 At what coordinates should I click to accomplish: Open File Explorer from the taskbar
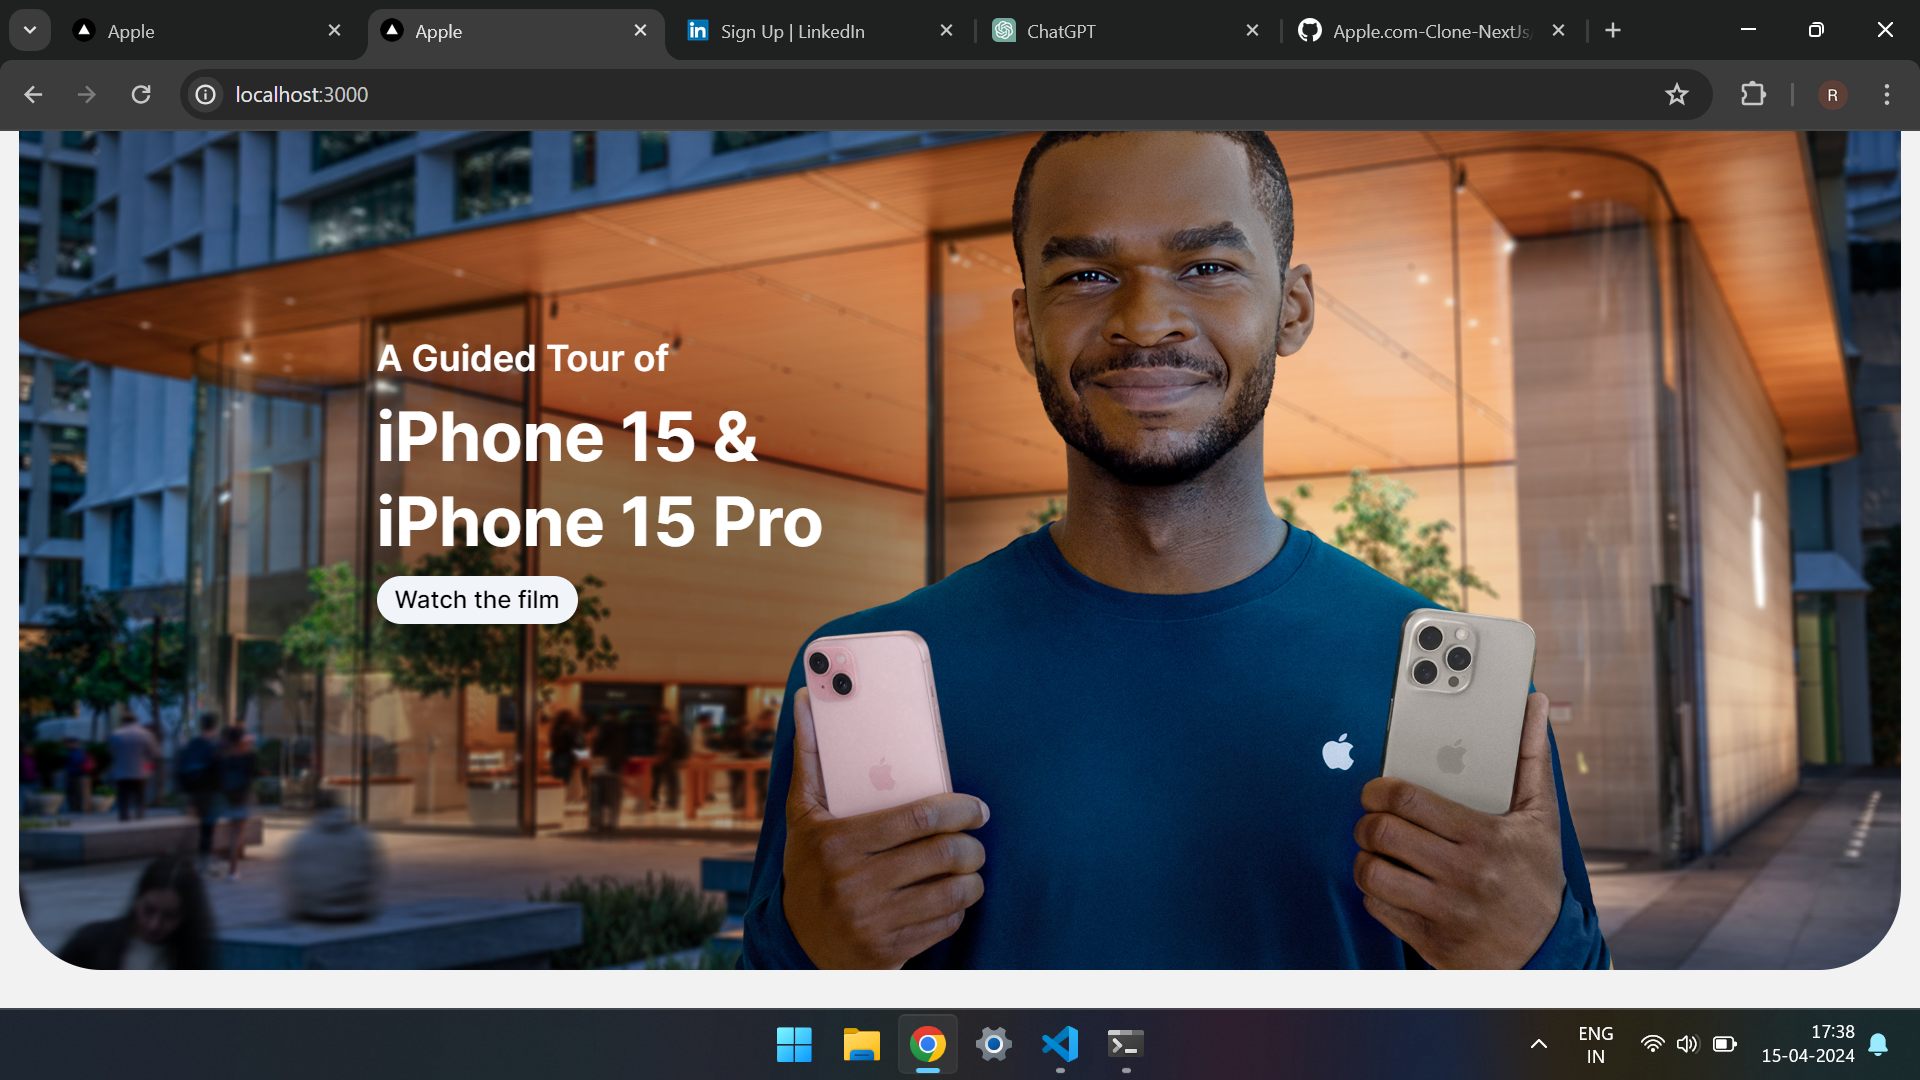[861, 1045]
